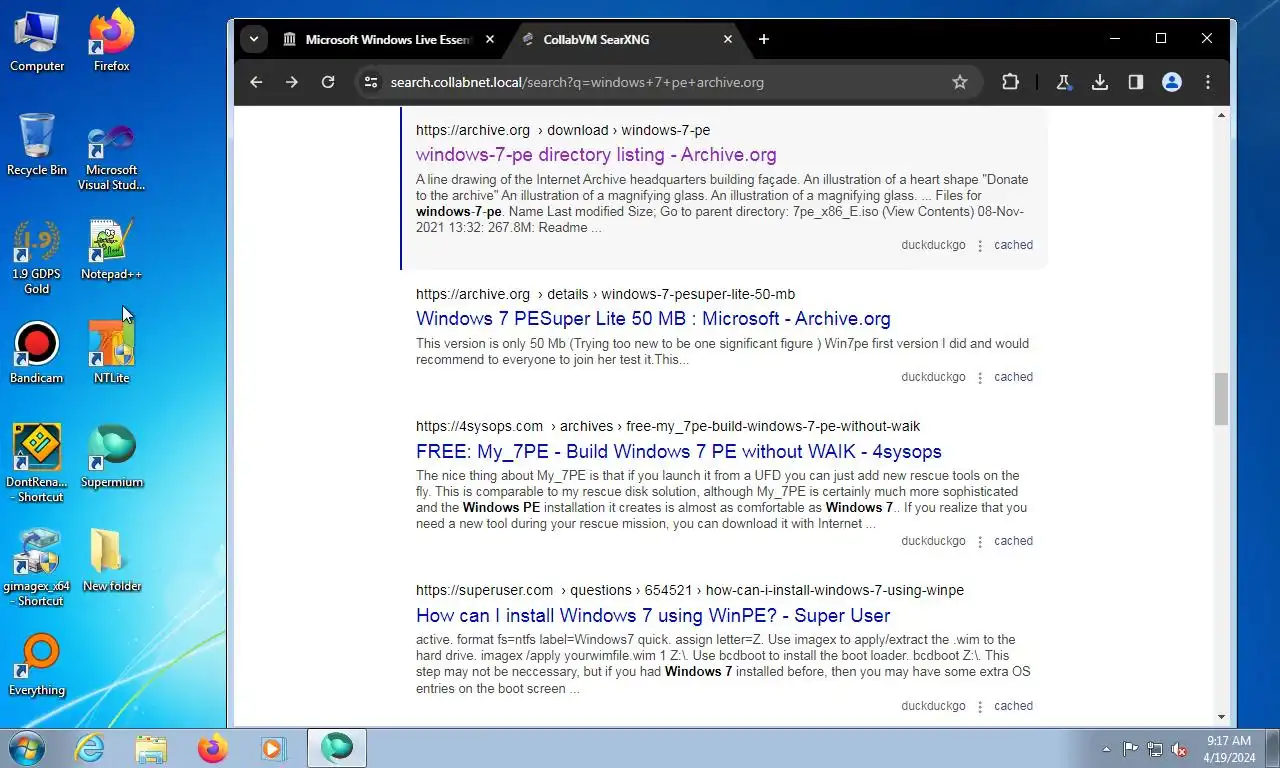This screenshot has width=1280, height=768.
Task: Switch to Microsoft Windows Live Essentials tab
Action: [x=376, y=39]
